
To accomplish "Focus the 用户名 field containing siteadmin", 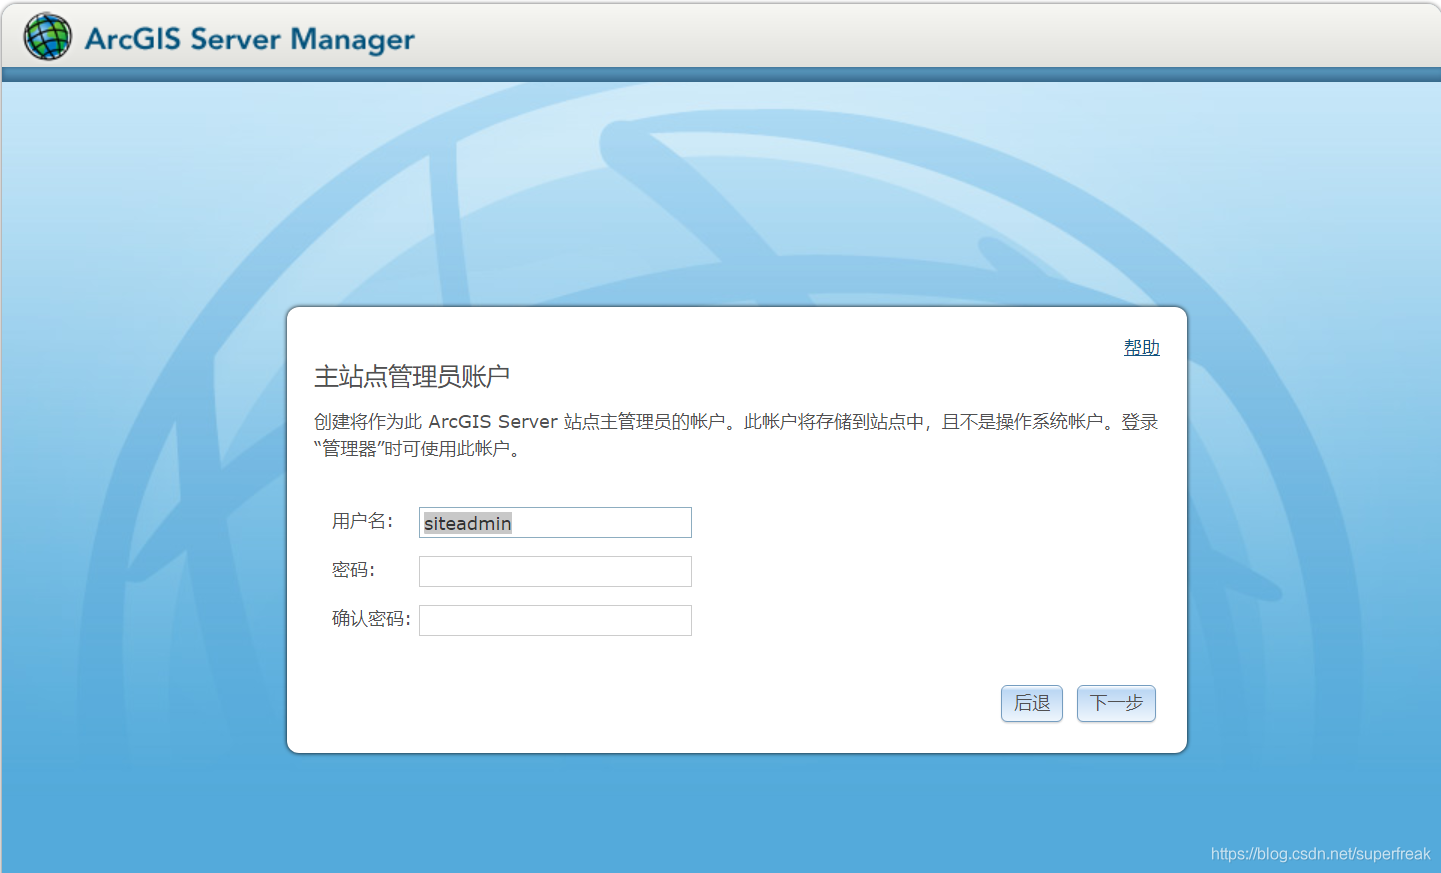I will click(555, 522).
